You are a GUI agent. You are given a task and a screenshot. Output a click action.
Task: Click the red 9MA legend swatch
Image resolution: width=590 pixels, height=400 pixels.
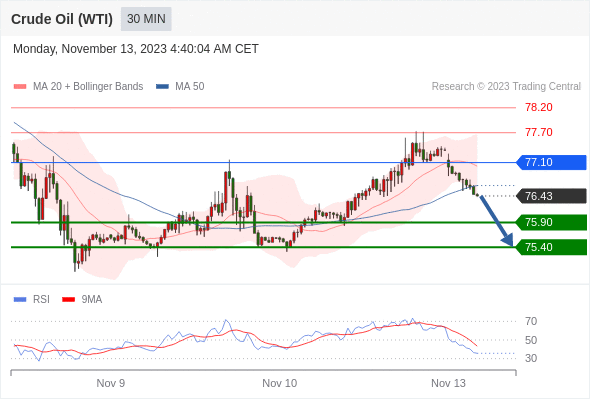[x=68, y=300]
